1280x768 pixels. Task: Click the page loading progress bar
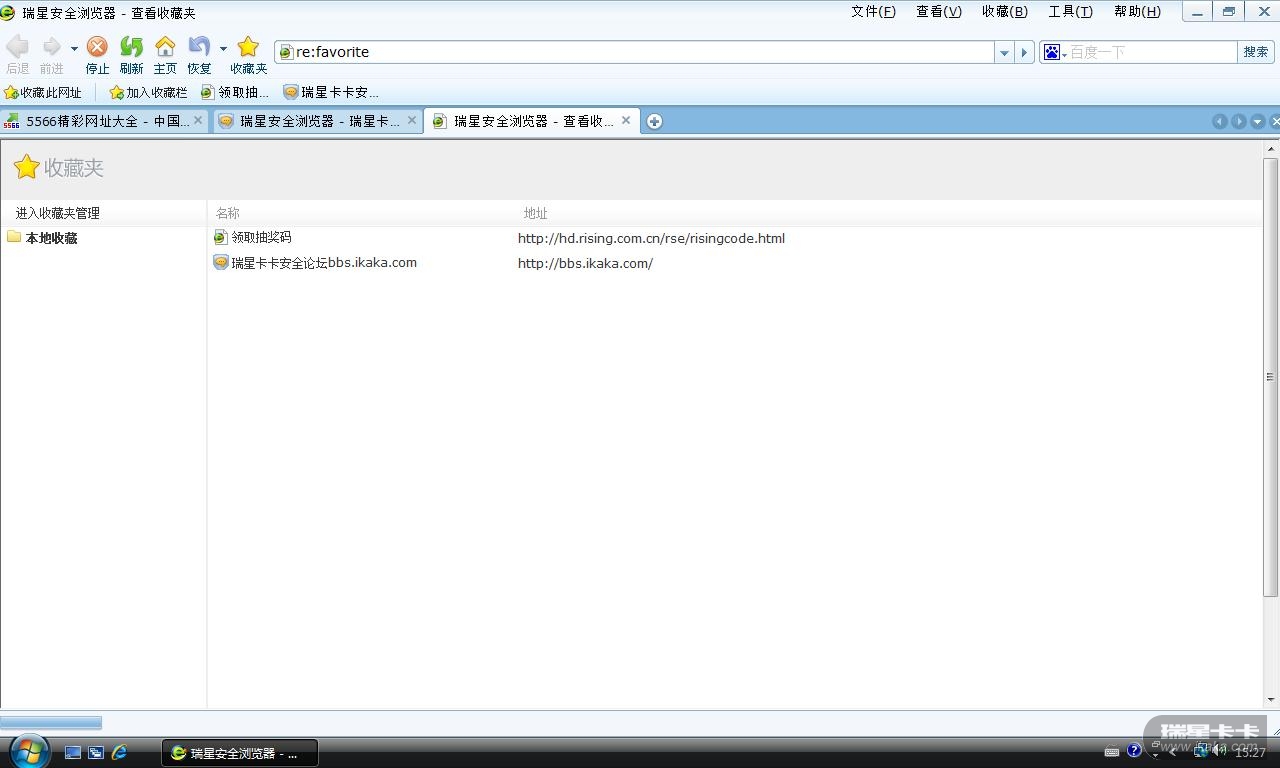pyautogui.click(x=51, y=722)
